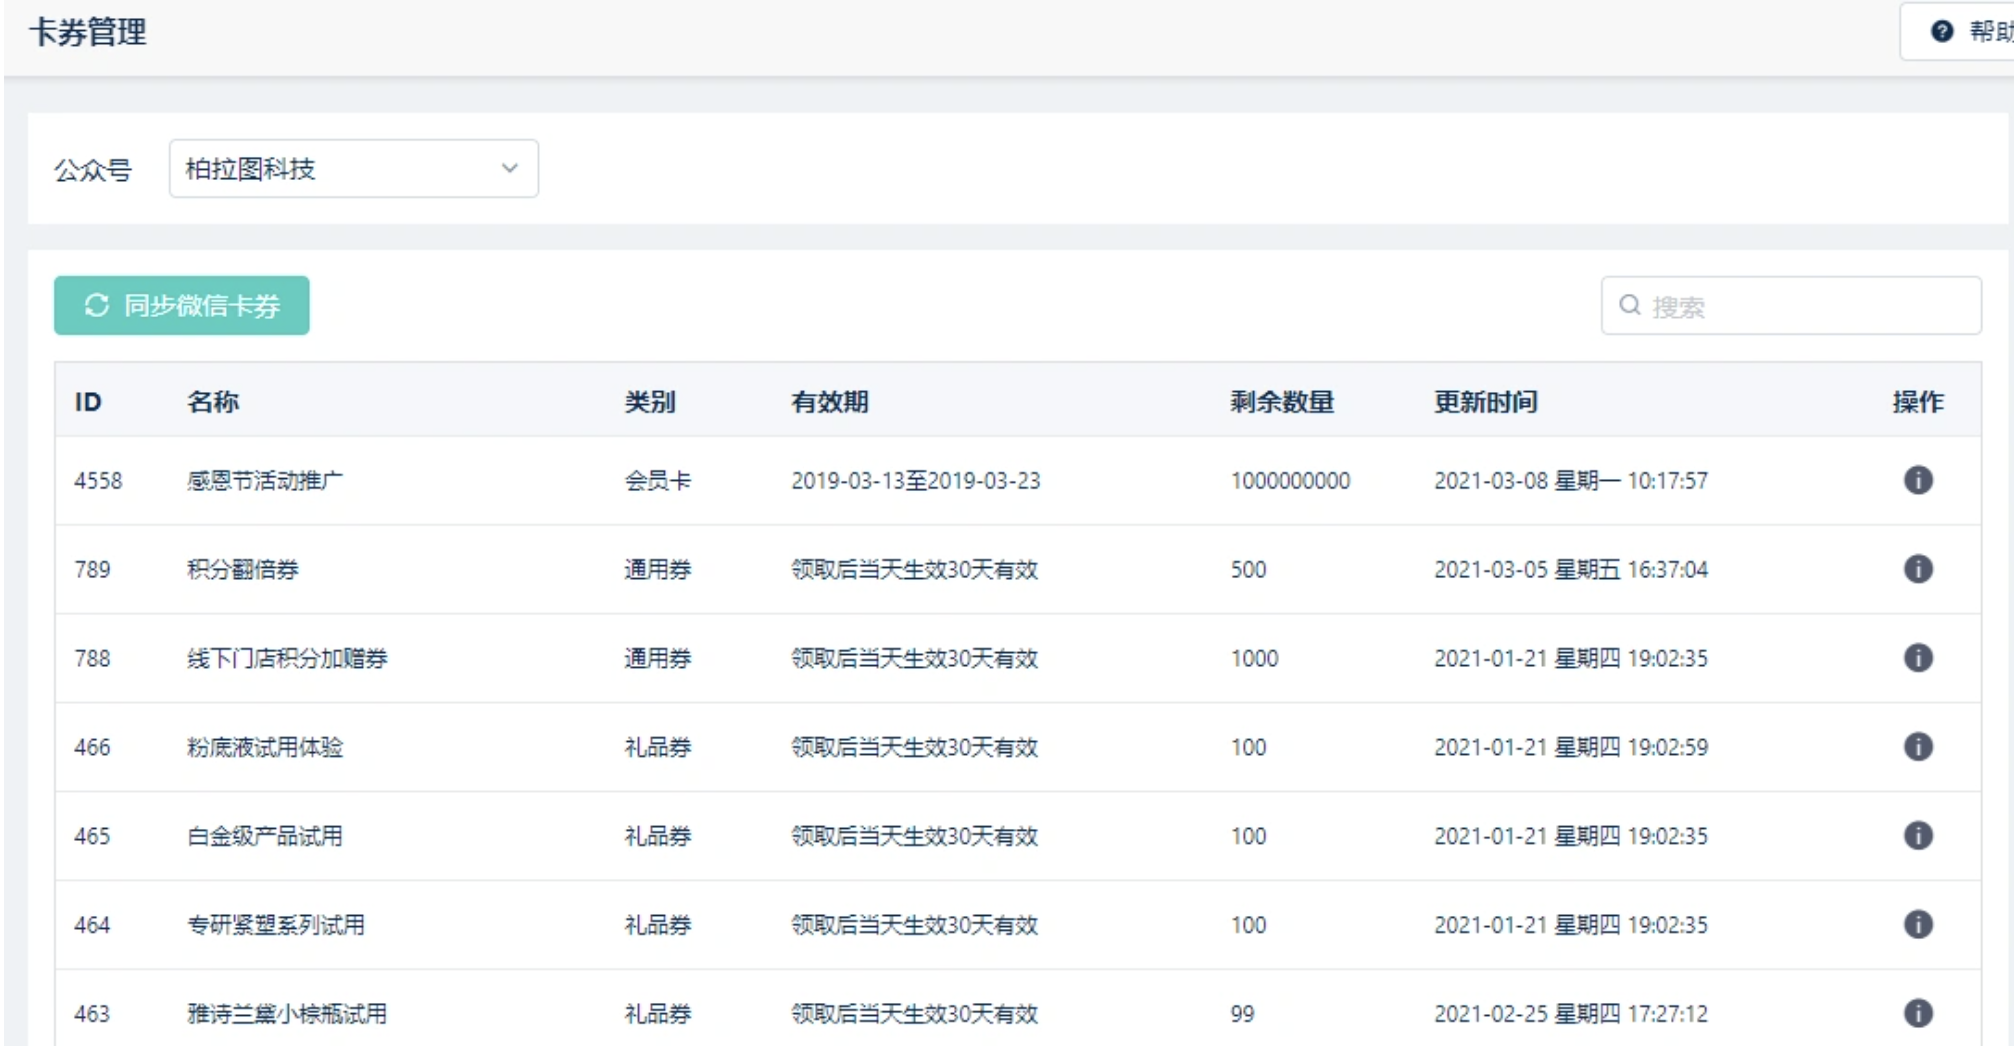Click the 更新时间 column header
The width and height of the screenshot is (2014, 1058).
[1485, 402]
